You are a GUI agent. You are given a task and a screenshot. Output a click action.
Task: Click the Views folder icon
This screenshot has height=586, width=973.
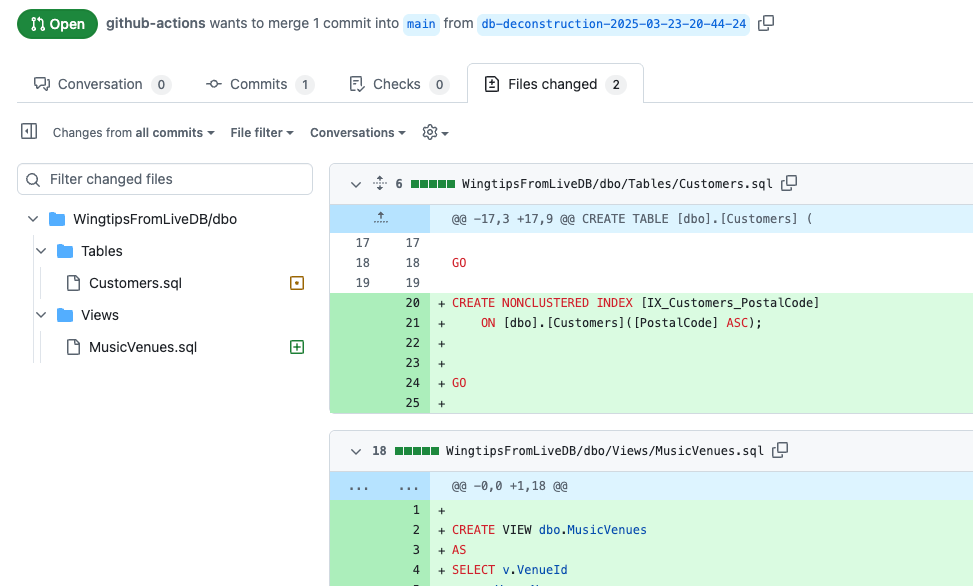65,315
